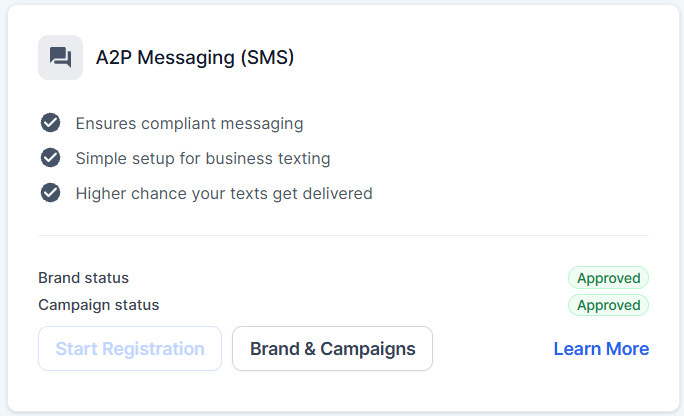Click checkmark icon beside Higher chance text
Viewport: 684px width, 416px height.
click(50, 193)
